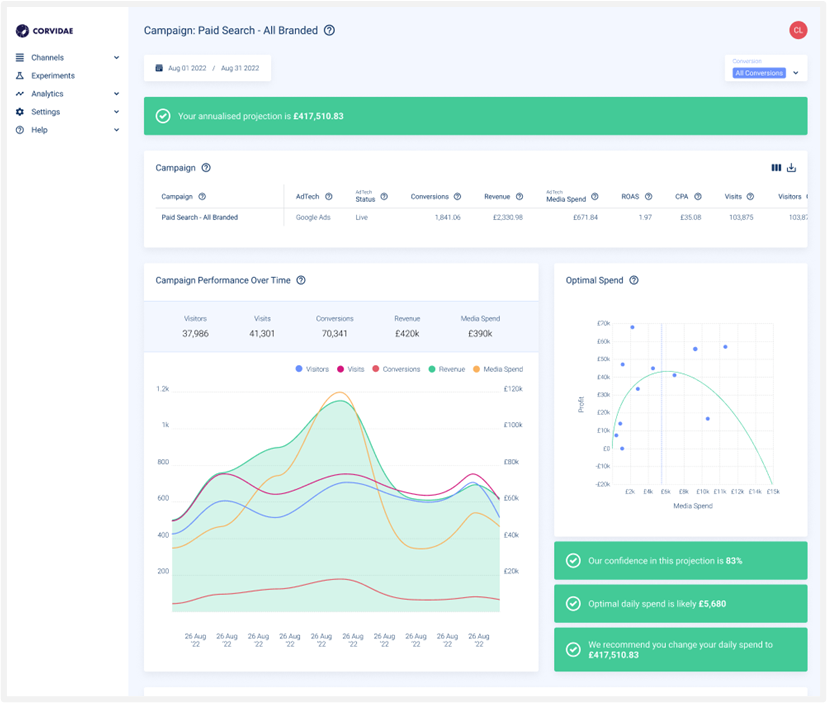
Task: Click the Analytics trend line icon
Action: coord(20,93)
